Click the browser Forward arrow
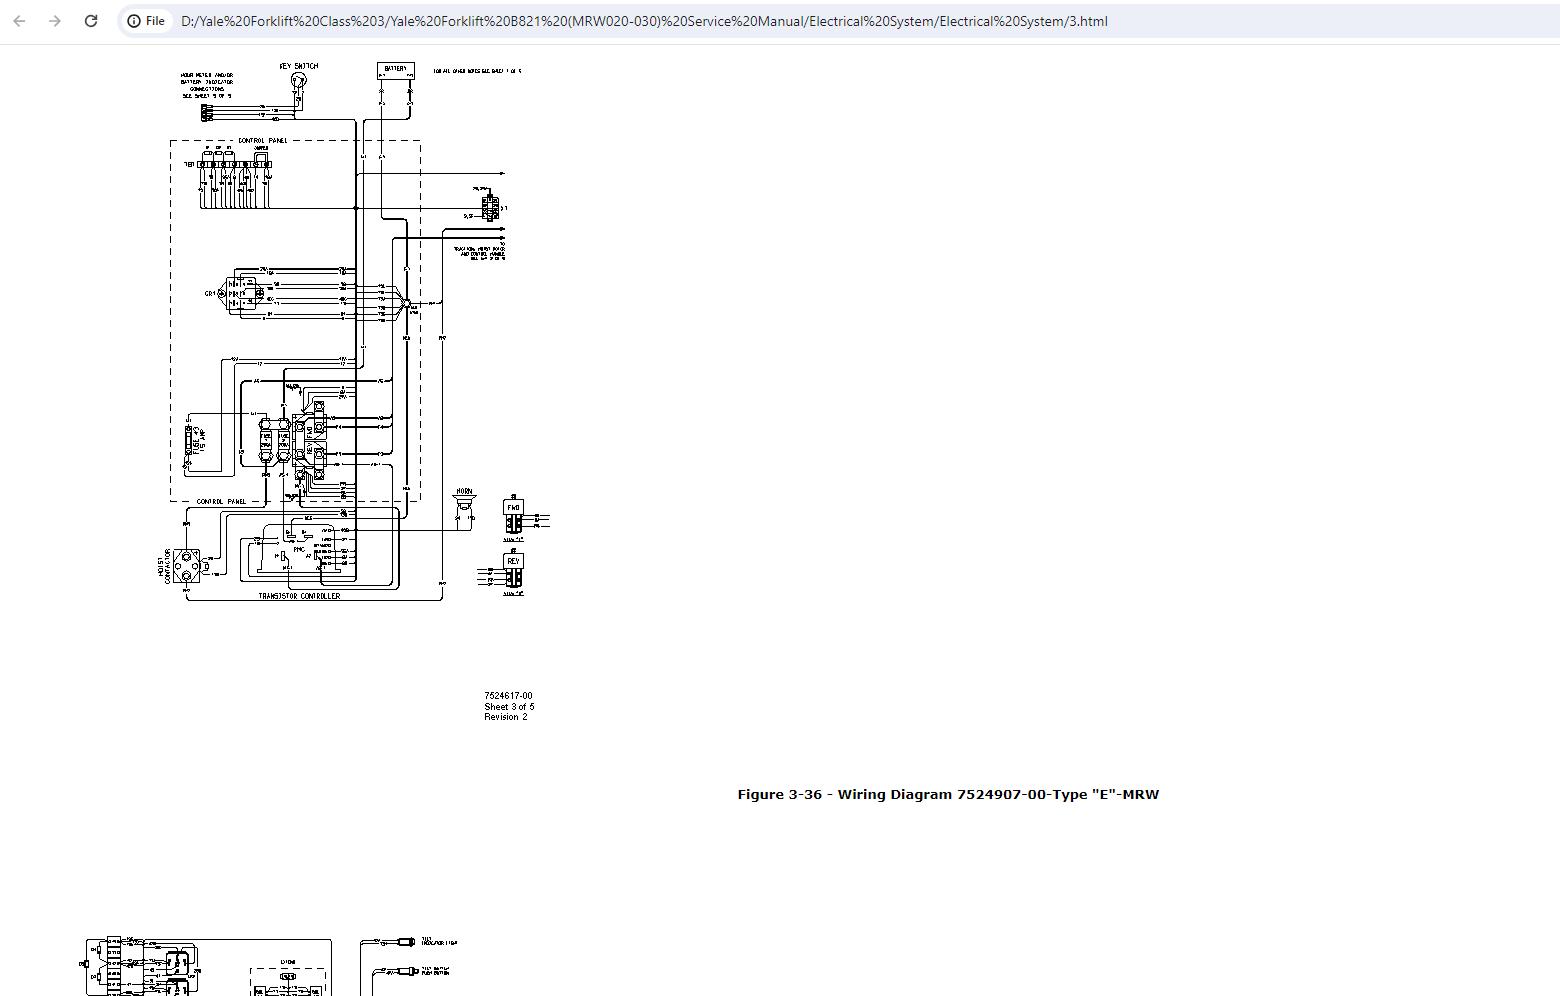The width and height of the screenshot is (1560, 996). point(55,21)
